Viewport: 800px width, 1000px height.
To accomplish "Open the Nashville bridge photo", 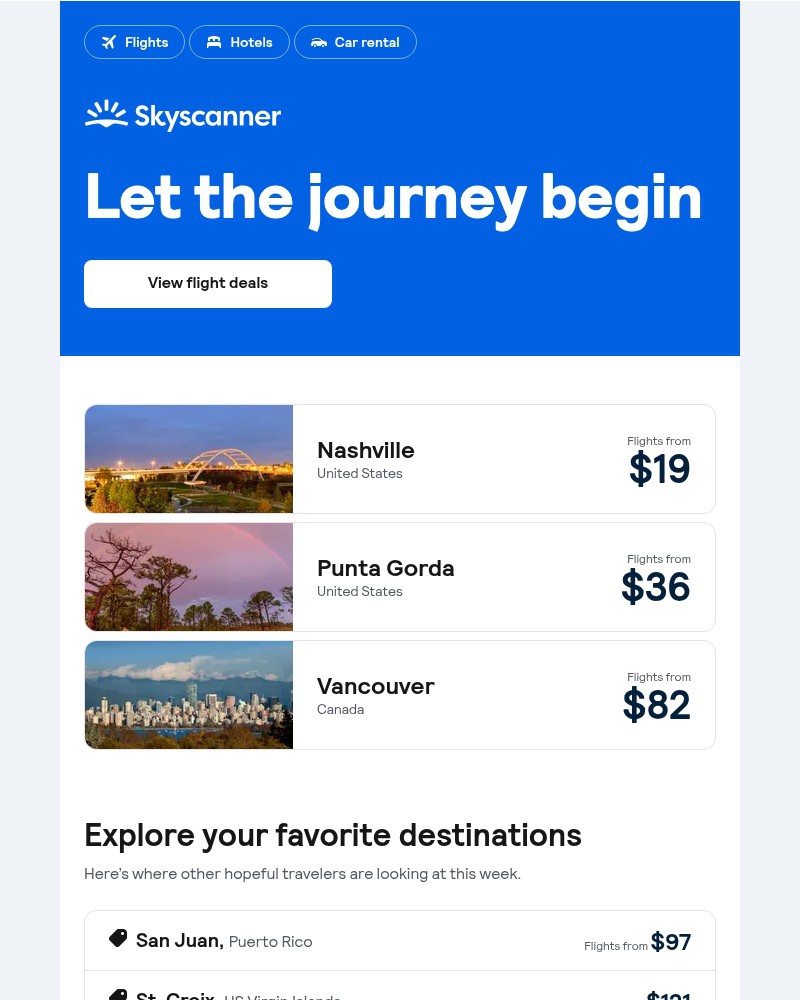I will pos(189,459).
